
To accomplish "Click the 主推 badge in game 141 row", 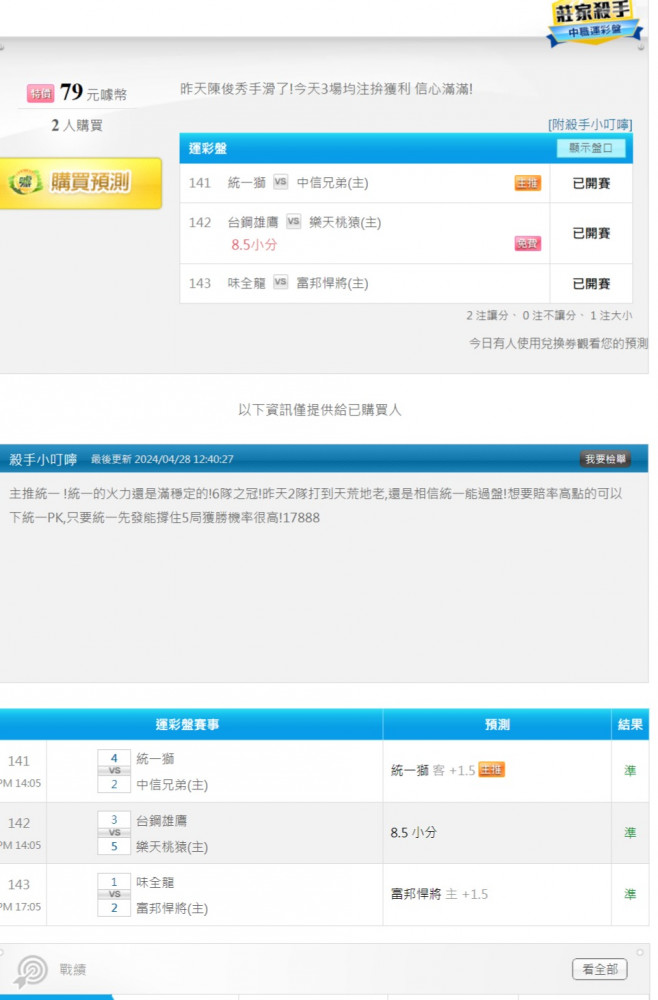I will tap(527, 184).
